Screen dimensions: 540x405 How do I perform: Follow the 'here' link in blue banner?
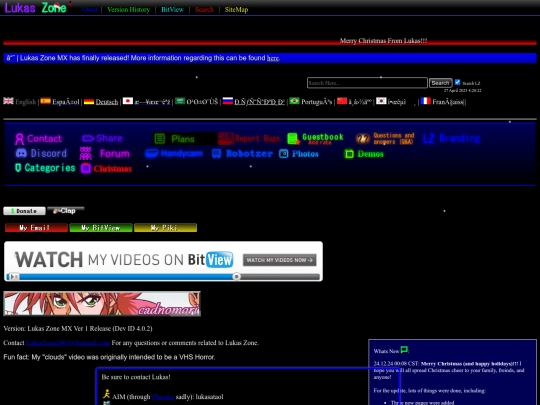coord(273,58)
